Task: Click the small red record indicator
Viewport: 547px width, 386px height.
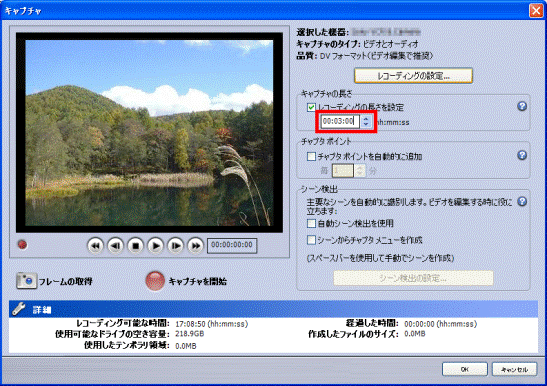Action: [x=22, y=245]
